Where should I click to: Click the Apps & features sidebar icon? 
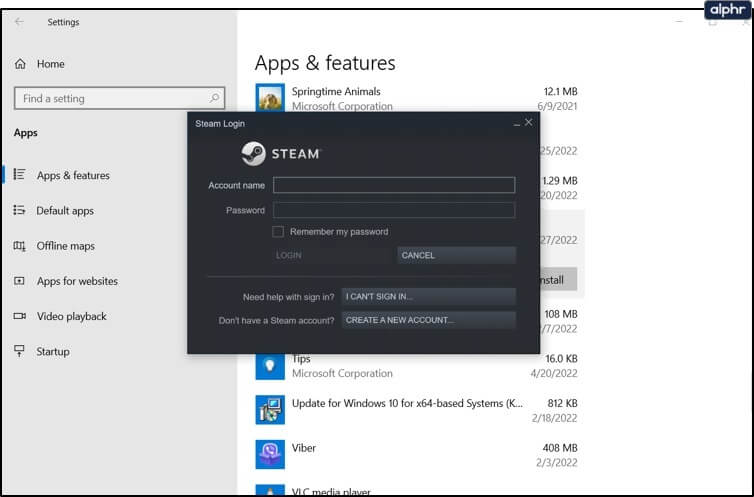(19, 174)
